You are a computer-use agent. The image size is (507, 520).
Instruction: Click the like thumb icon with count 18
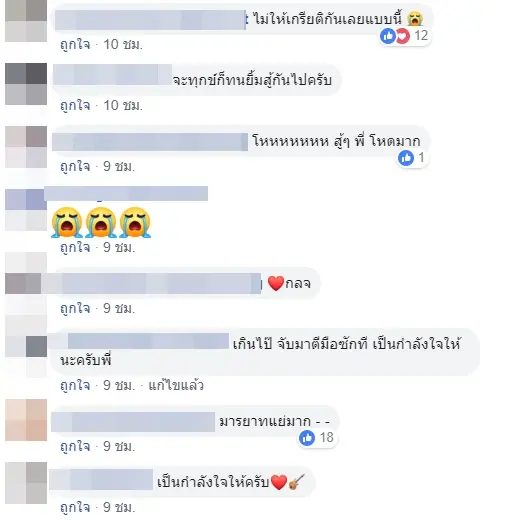point(307,438)
